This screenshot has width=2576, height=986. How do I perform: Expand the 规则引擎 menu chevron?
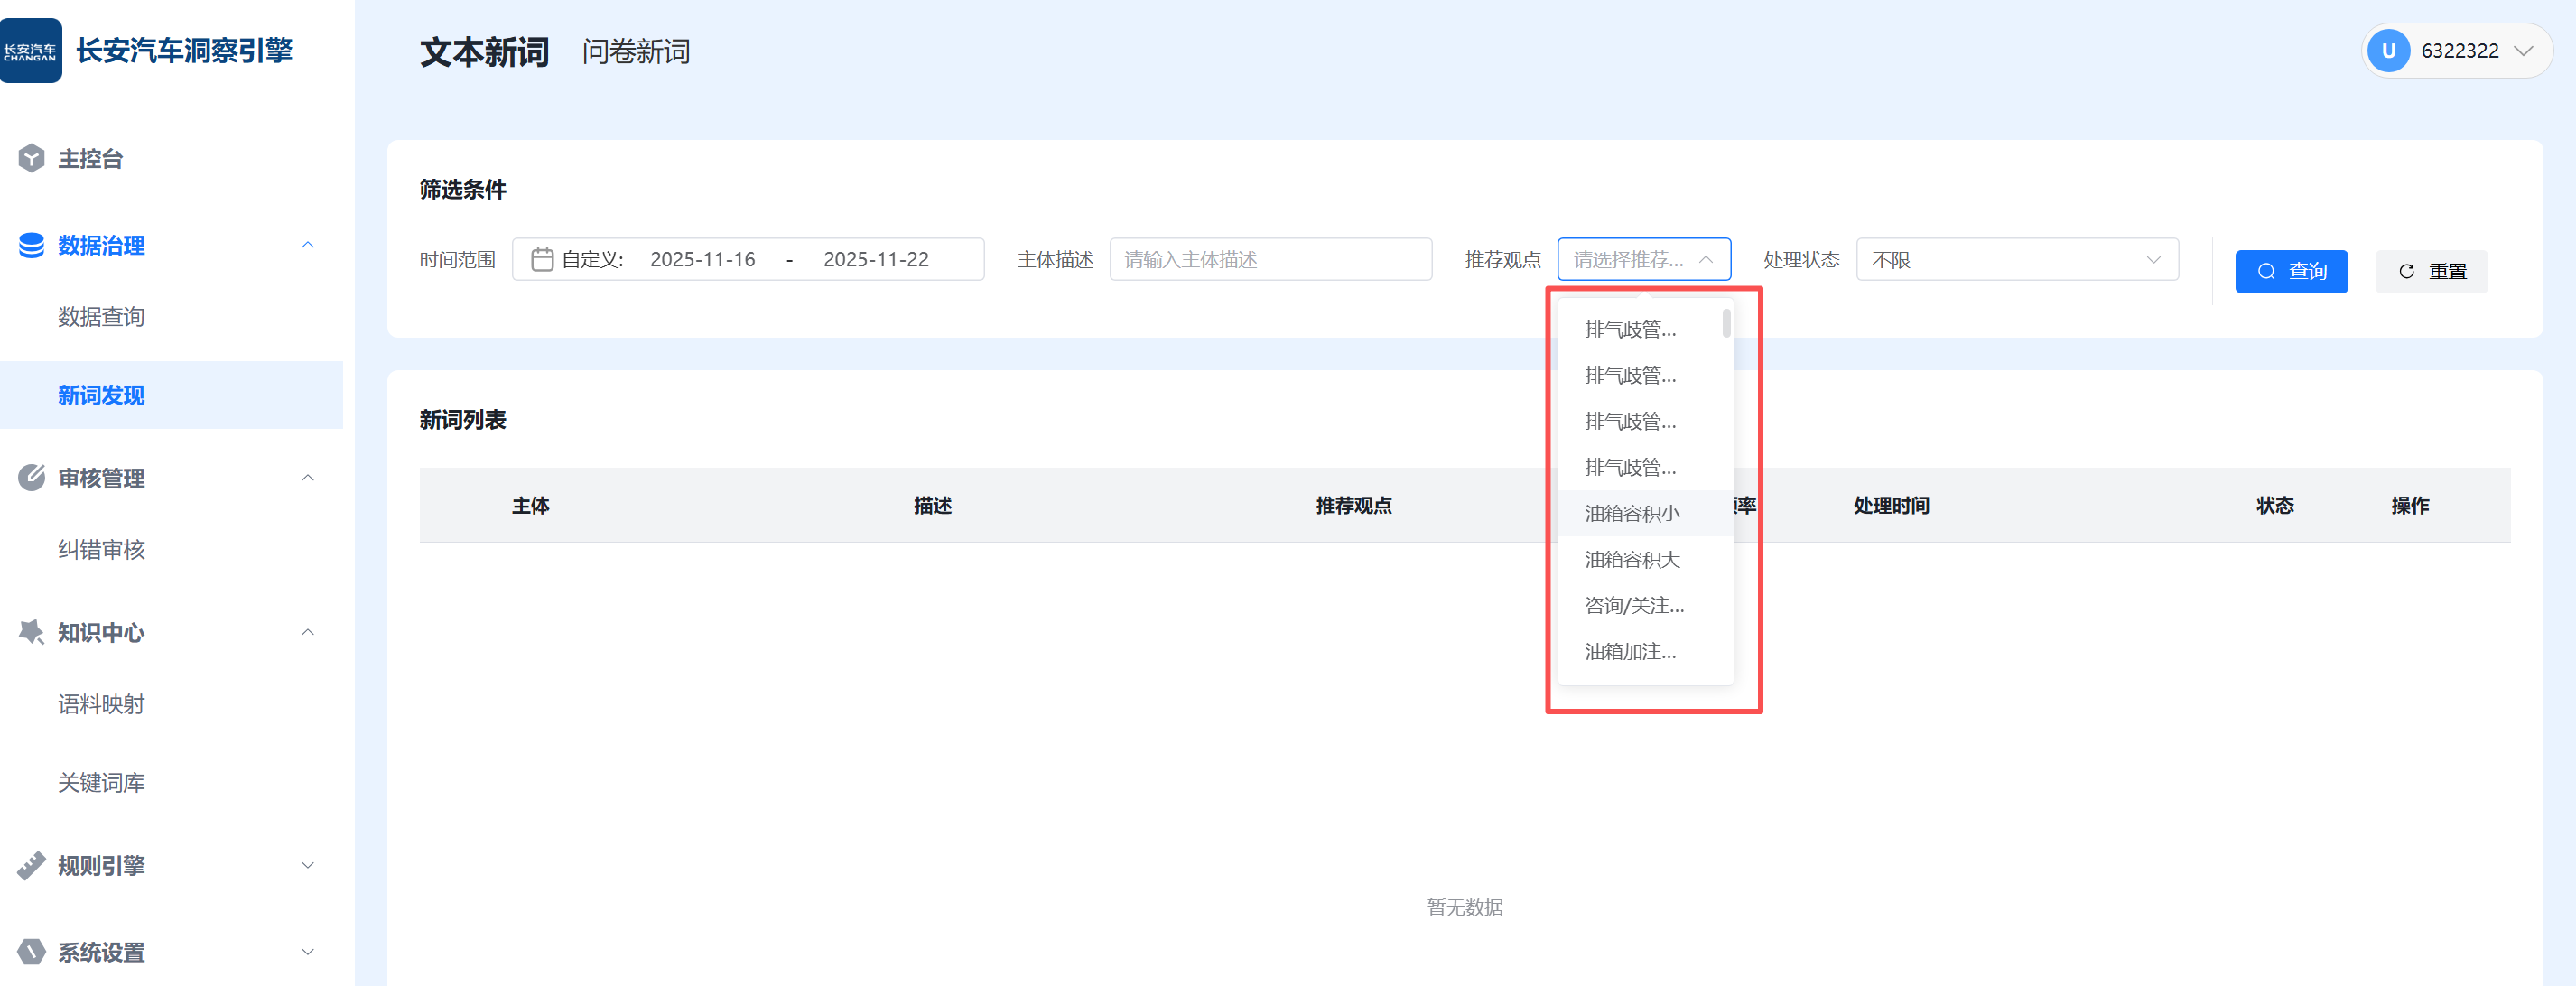308,865
